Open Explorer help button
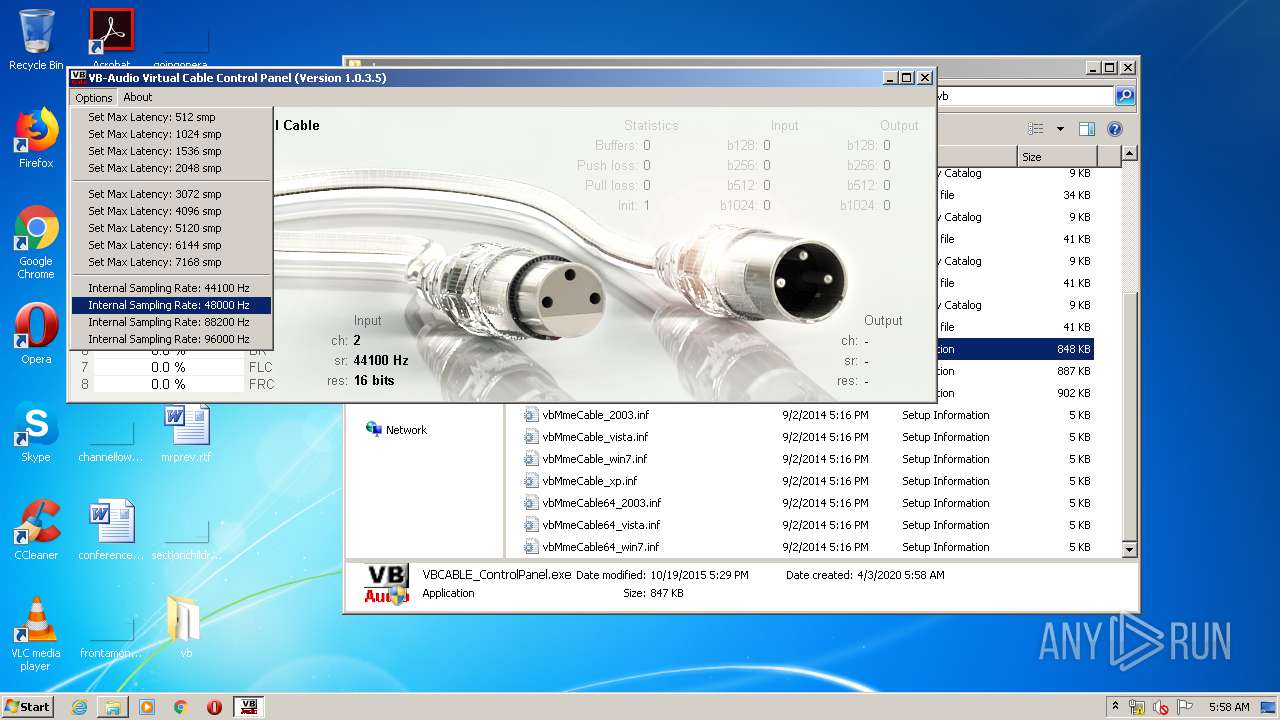Image resolution: width=1280 pixels, height=720 pixels. [x=1115, y=129]
